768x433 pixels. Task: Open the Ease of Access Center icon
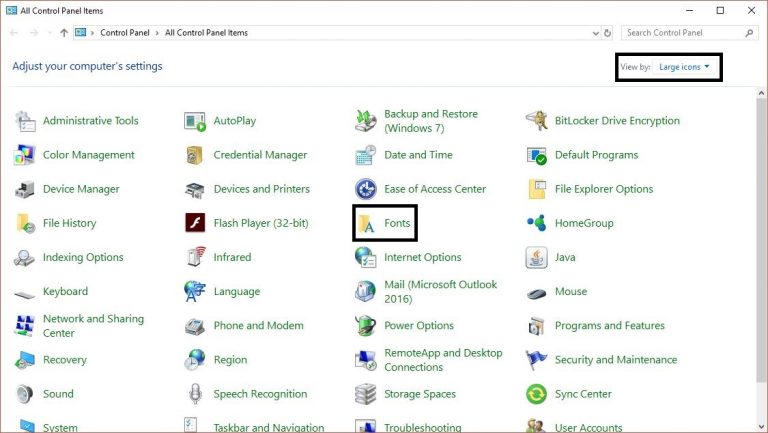(365, 190)
